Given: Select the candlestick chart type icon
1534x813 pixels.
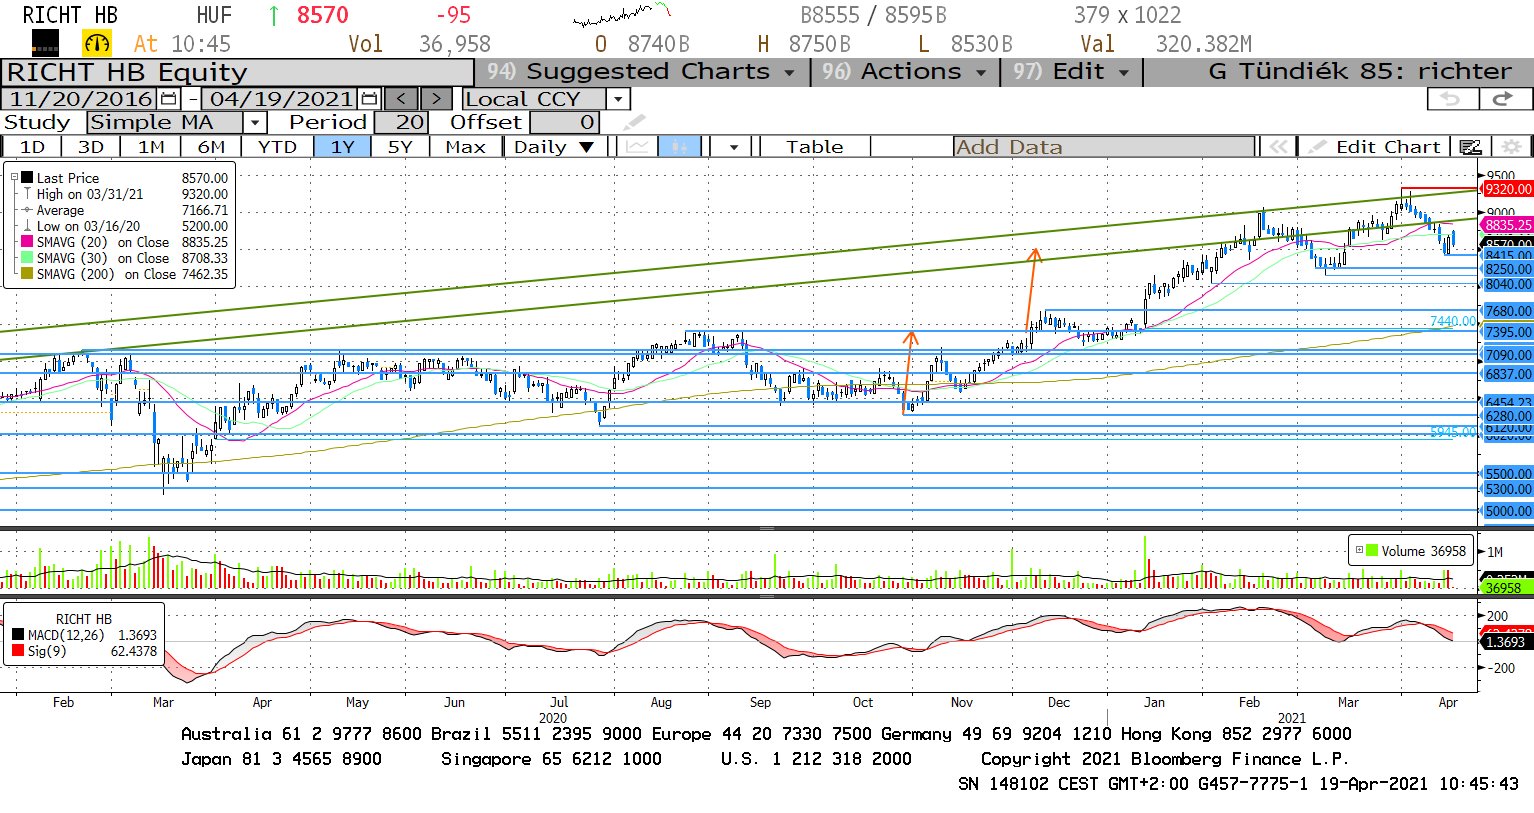Looking at the screenshot, I should 679,147.
